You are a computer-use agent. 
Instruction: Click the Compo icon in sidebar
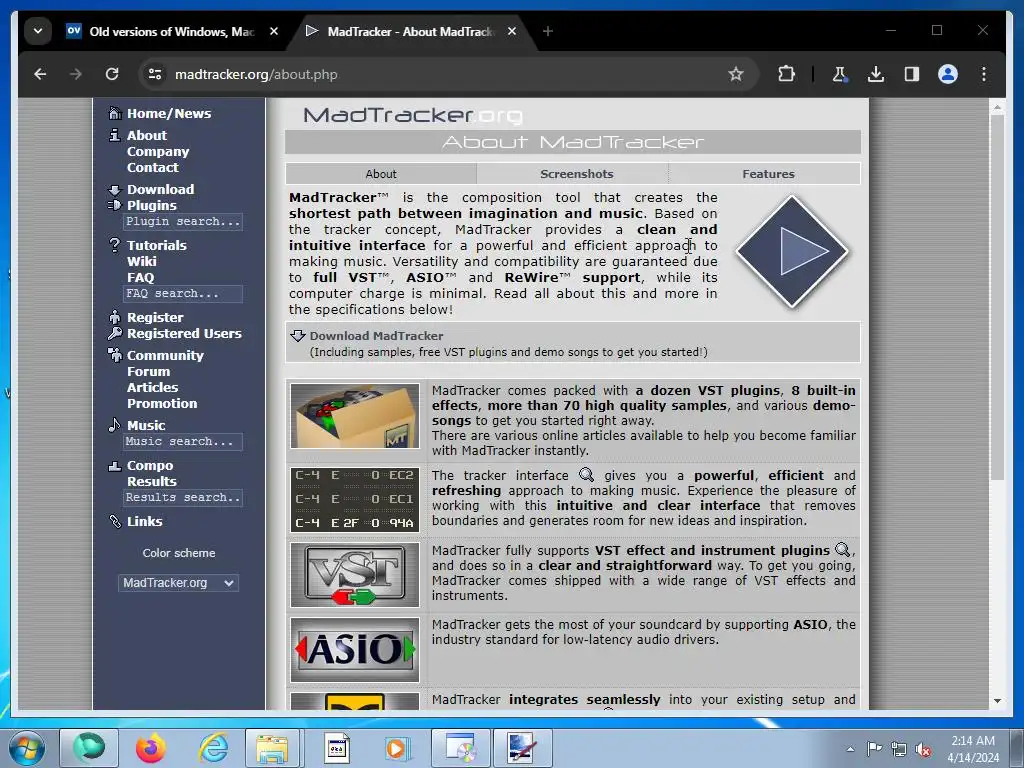pos(115,466)
